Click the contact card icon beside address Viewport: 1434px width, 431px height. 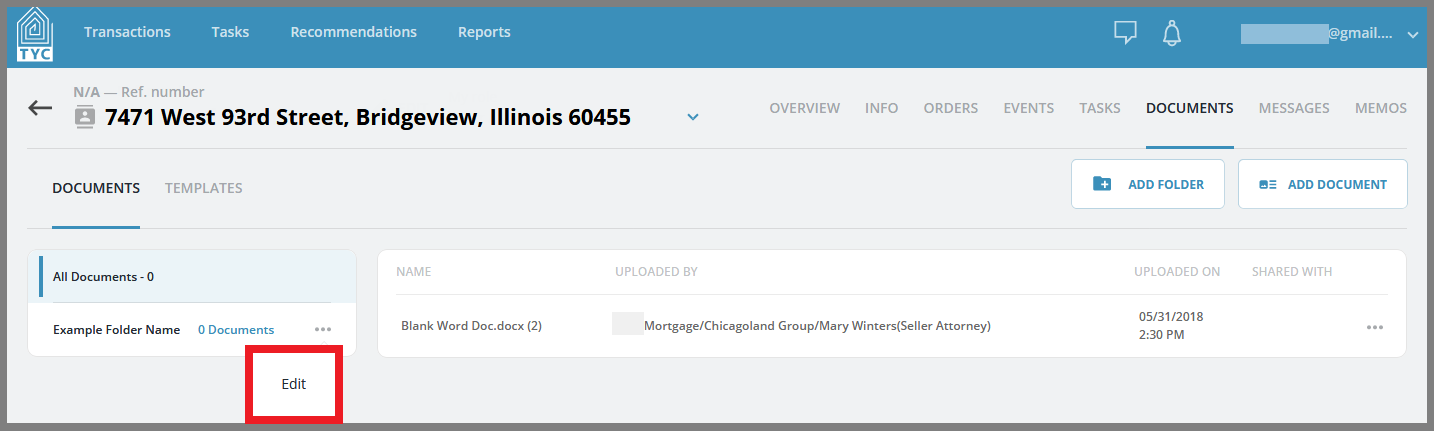point(85,117)
